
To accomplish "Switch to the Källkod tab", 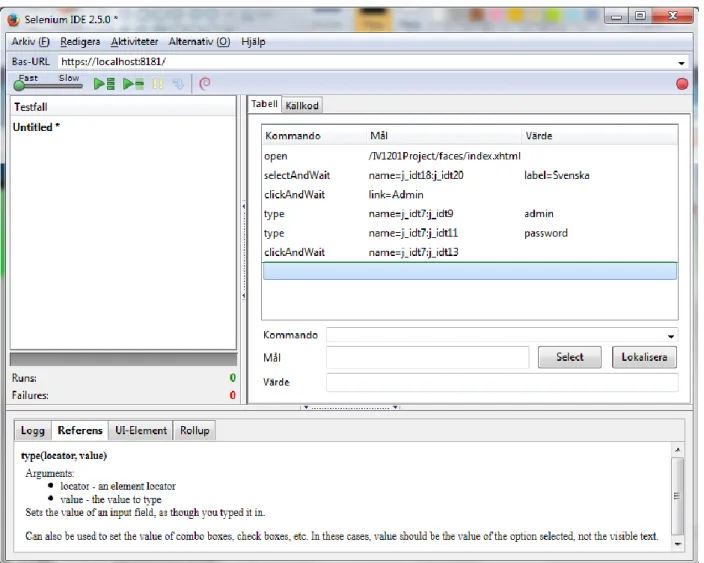I will (x=302, y=106).
